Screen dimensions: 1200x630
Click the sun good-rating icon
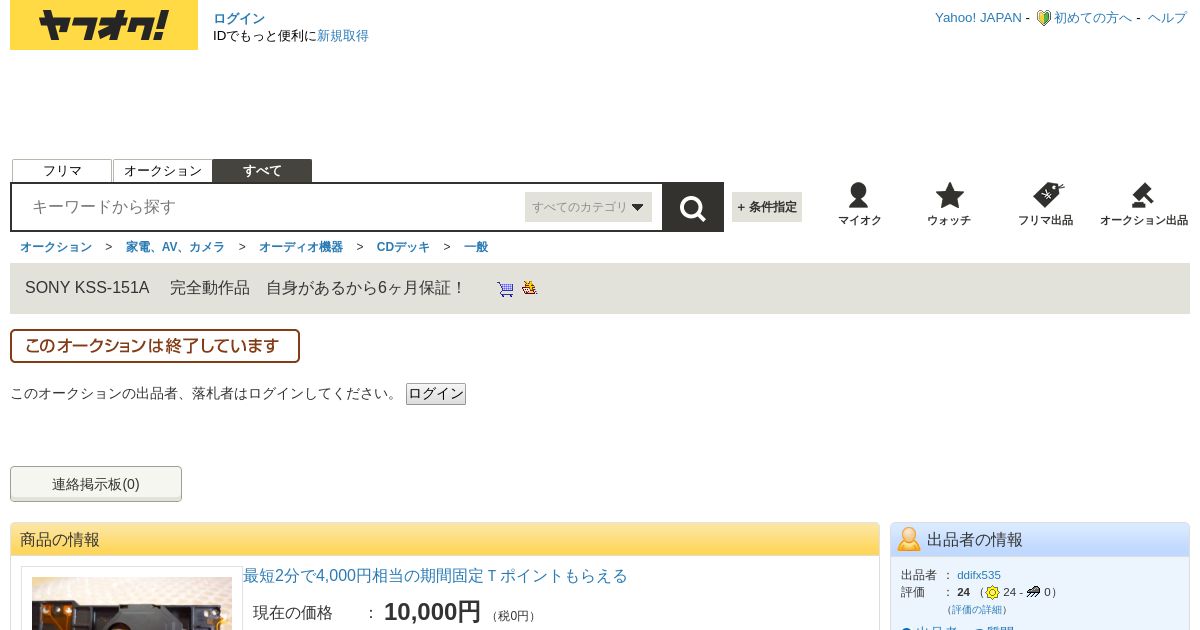click(x=992, y=592)
